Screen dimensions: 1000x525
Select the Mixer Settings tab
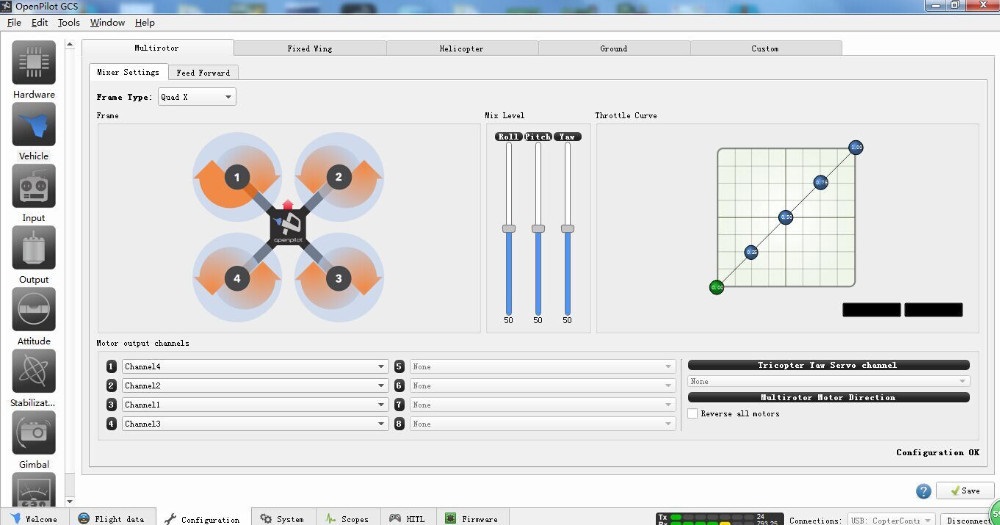pyautogui.click(x=128, y=72)
